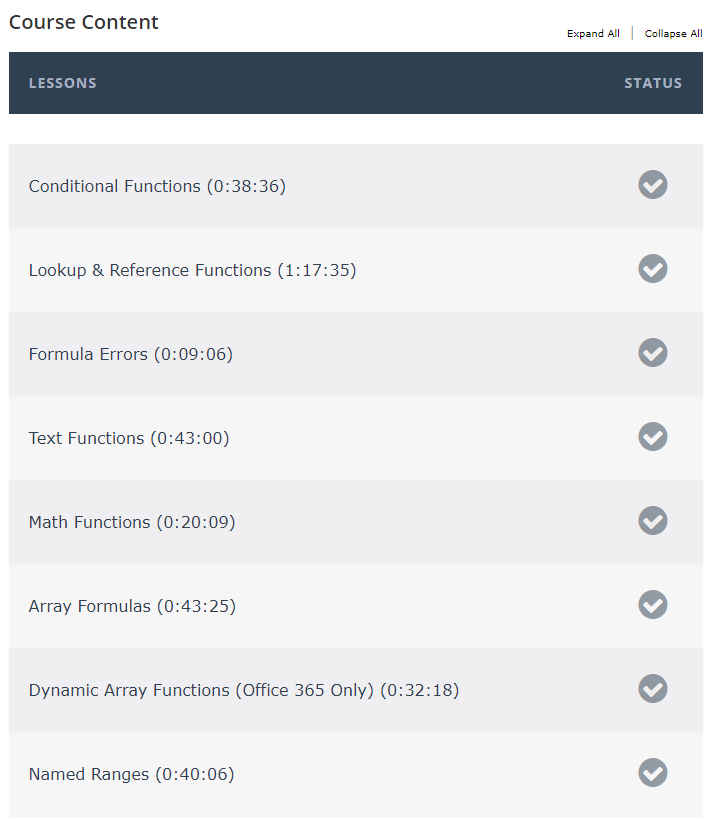Click the LESSONS column header
Image resolution: width=712 pixels, height=820 pixels.
63,83
